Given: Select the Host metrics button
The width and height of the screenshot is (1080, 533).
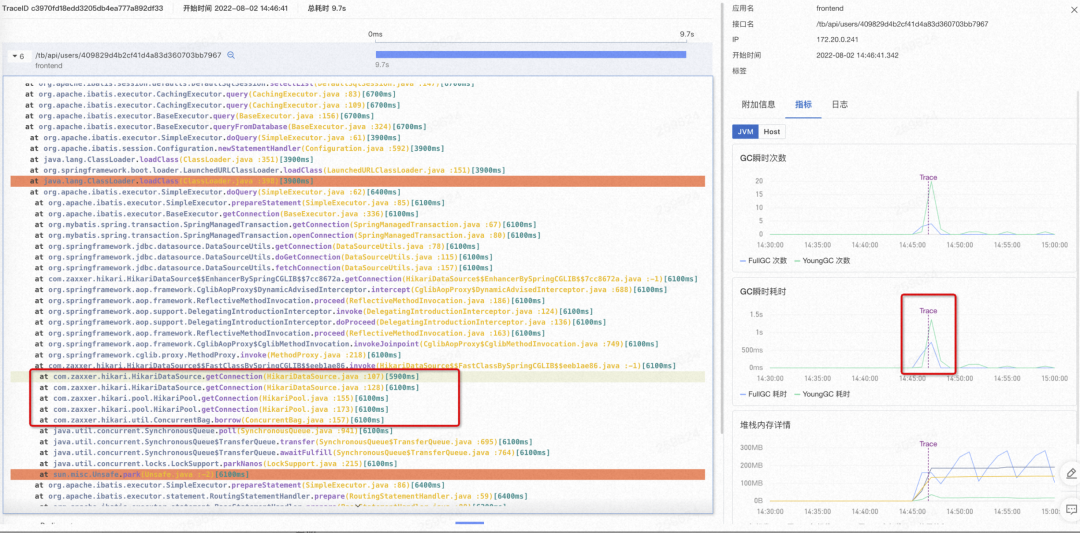Looking at the screenshot, I should 771,131.
